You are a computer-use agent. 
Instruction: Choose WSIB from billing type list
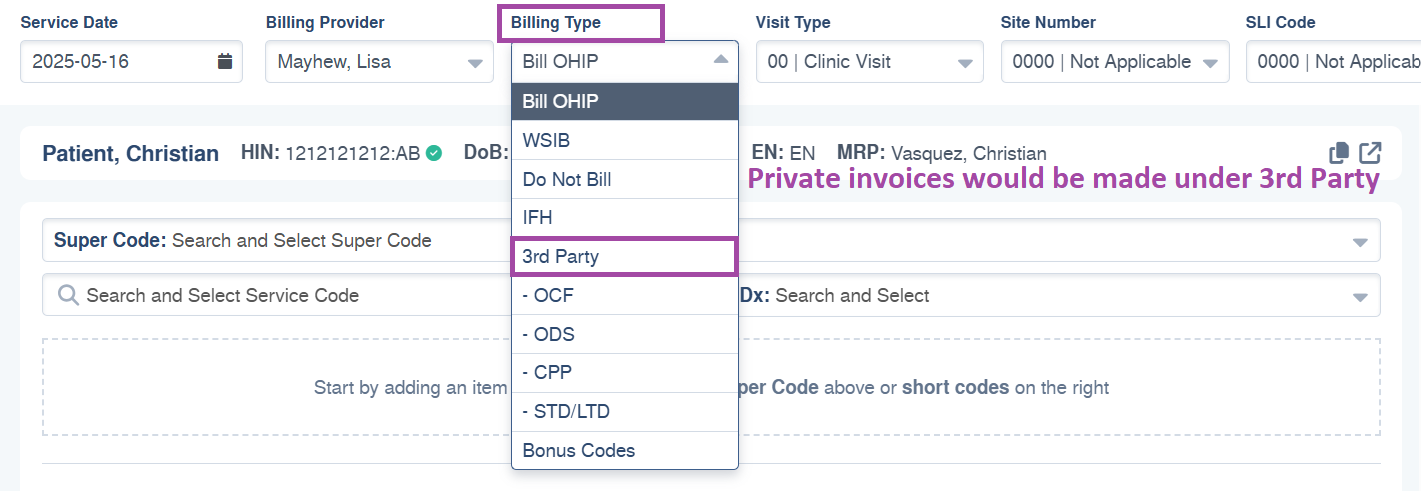(625, 140)
